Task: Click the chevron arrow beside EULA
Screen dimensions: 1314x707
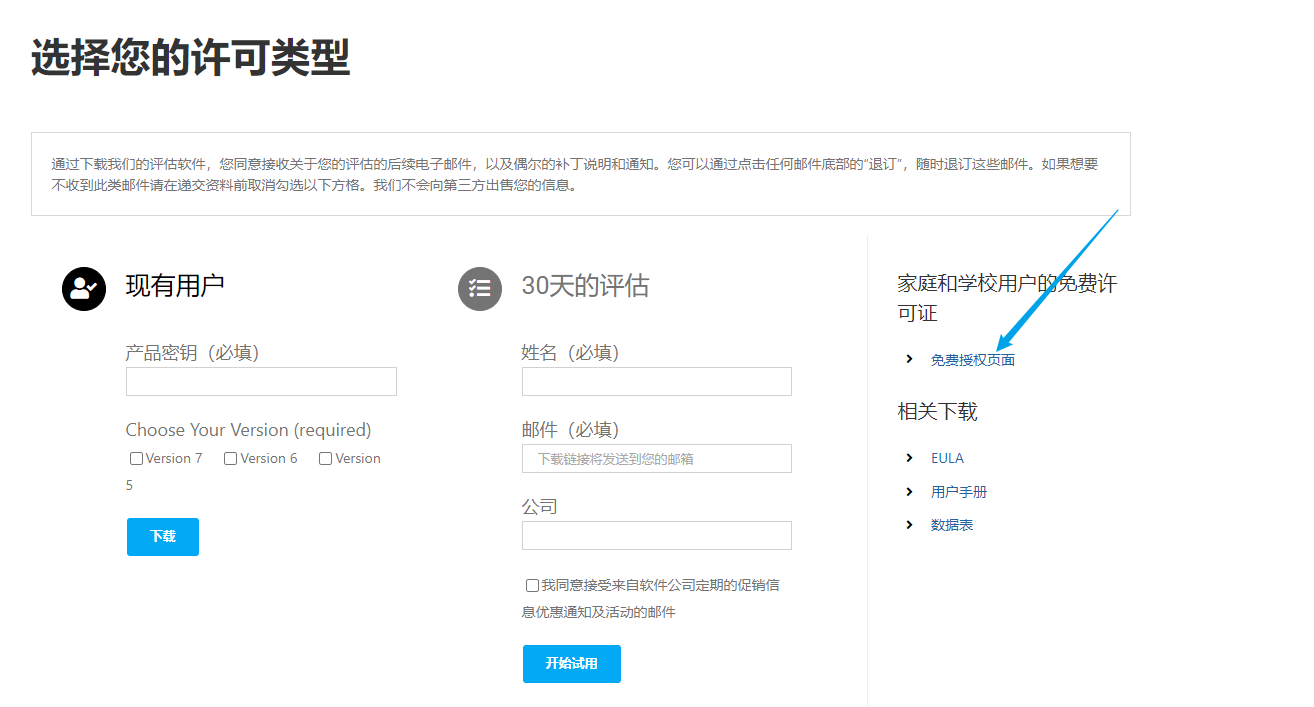Action: (909, 458)
